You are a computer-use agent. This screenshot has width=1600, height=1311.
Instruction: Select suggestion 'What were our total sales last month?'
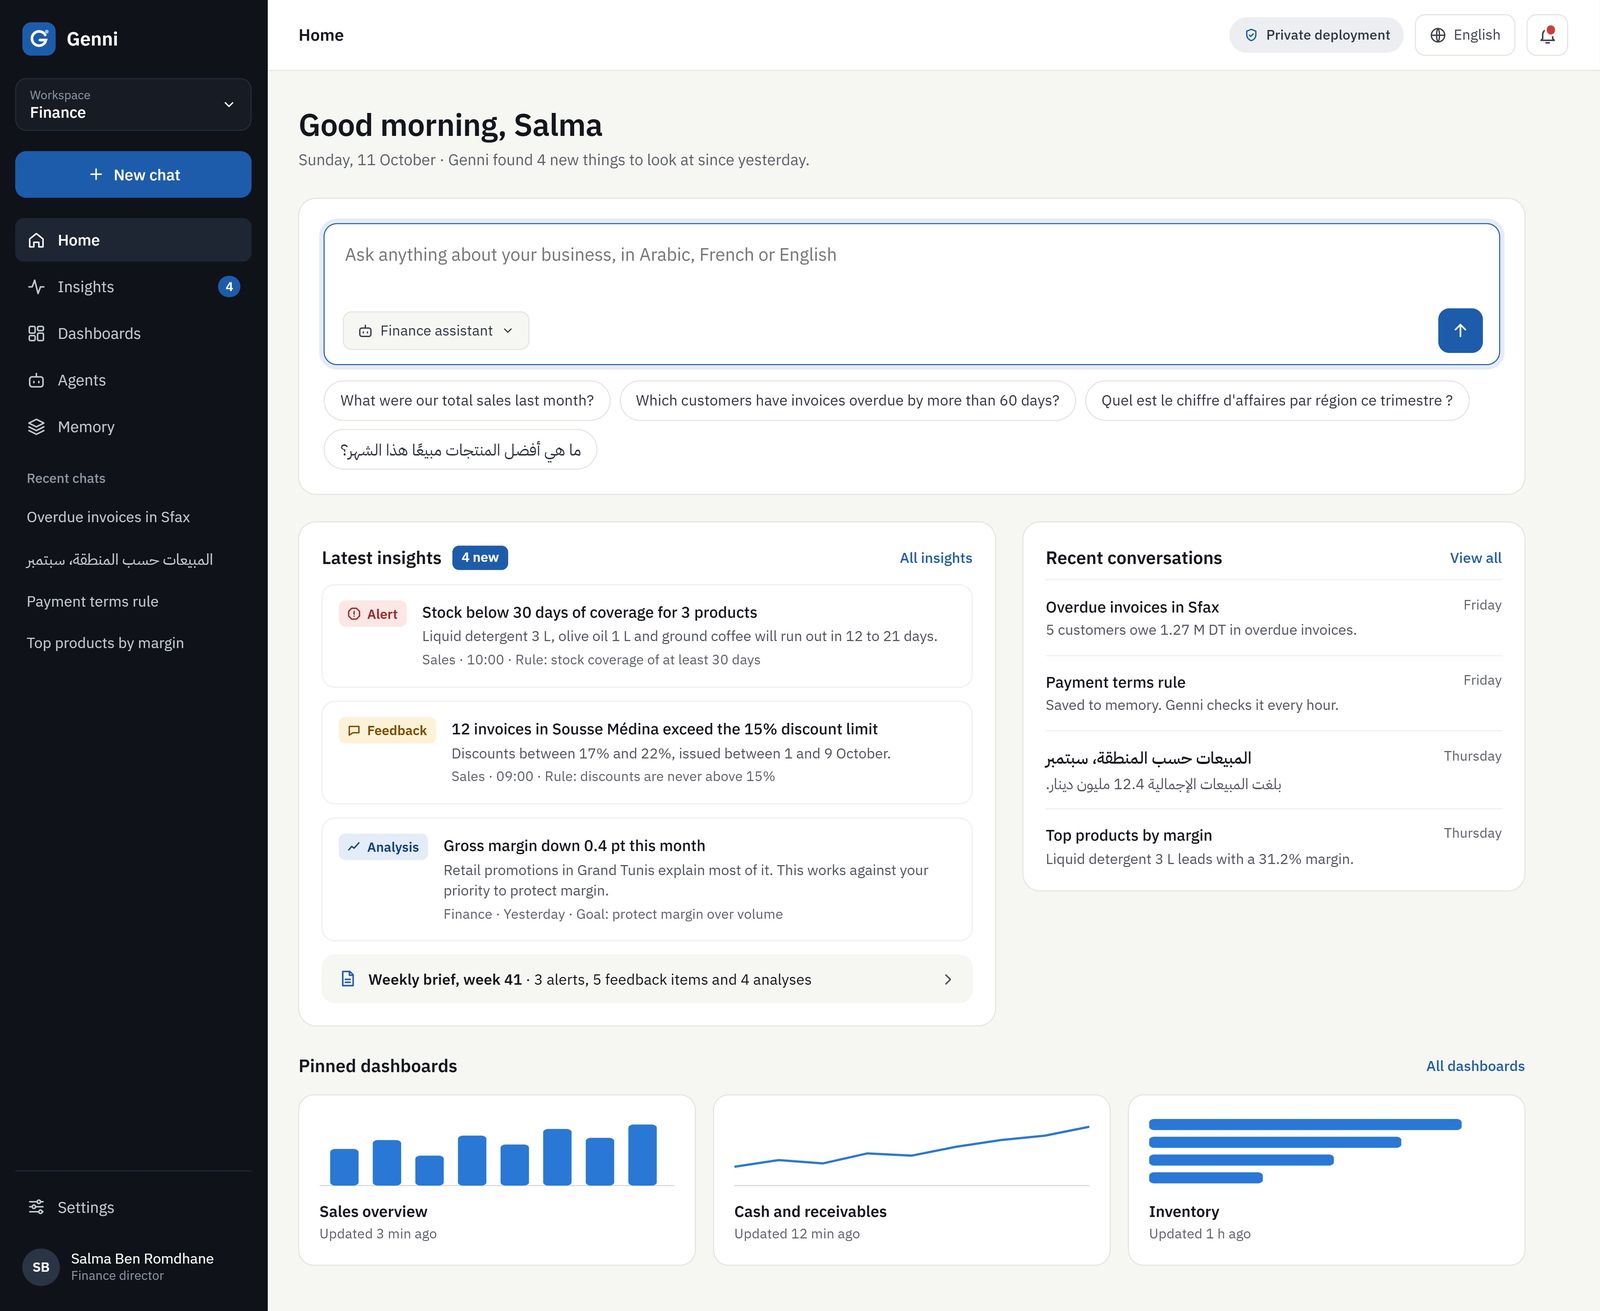[x=467, y=401]
